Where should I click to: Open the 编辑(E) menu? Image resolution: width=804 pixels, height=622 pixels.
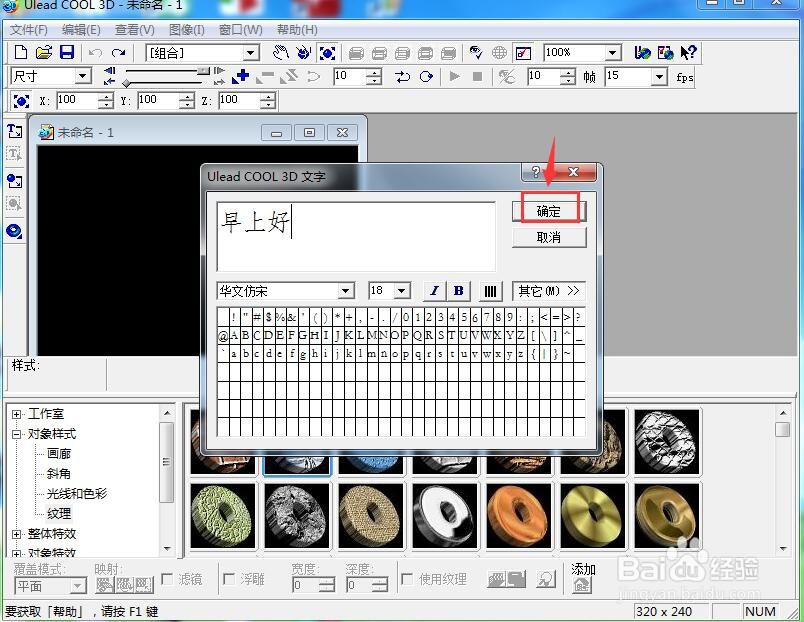[x=81, y=30]
